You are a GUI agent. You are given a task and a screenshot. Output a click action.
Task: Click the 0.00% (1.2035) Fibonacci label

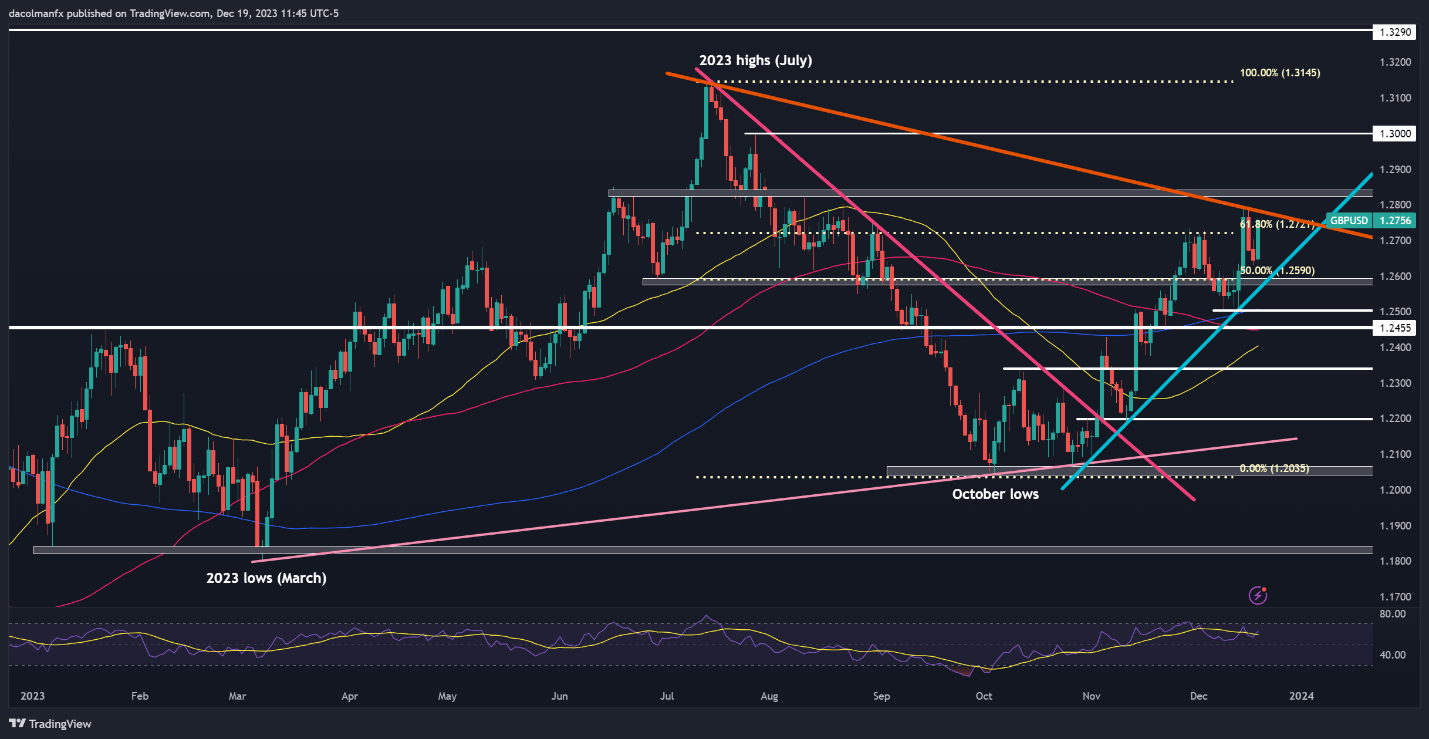(x=1274, y=469)
